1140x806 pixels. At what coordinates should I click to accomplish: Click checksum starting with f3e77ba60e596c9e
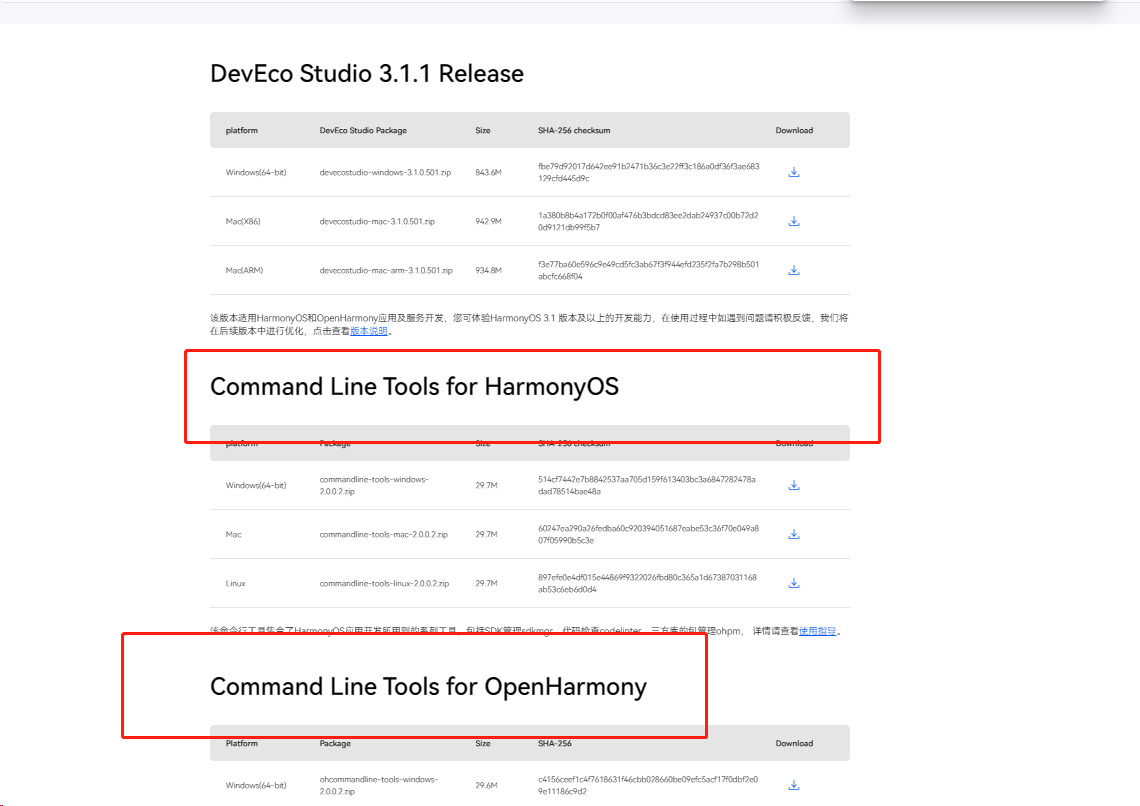click(x=649, y=270)
